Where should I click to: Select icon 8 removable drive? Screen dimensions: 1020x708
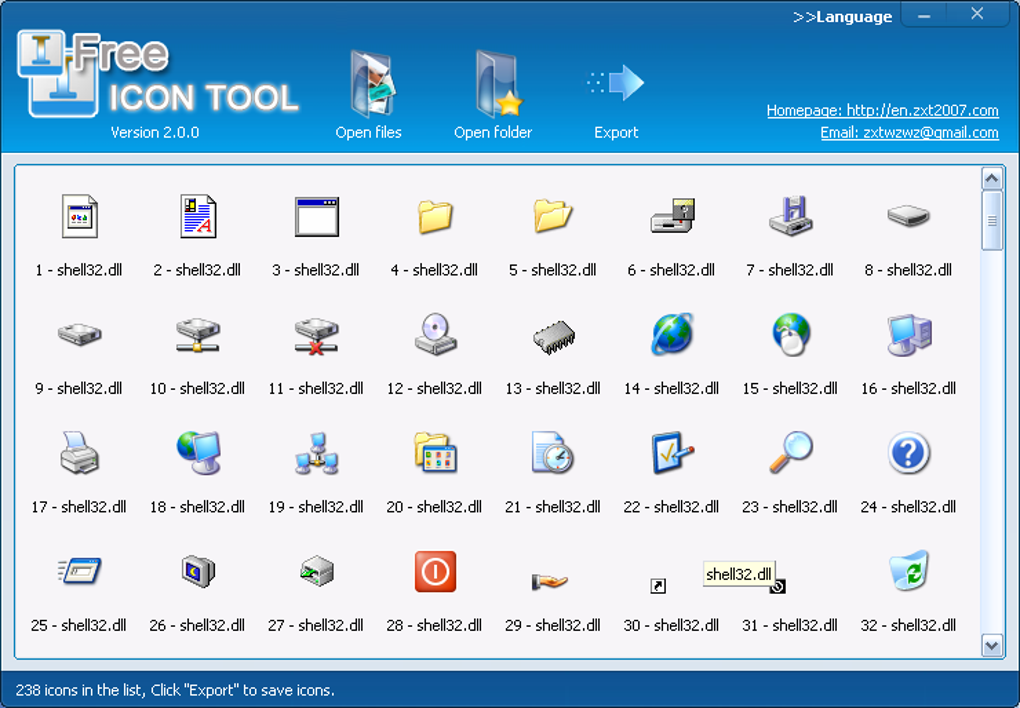(909, 216)
